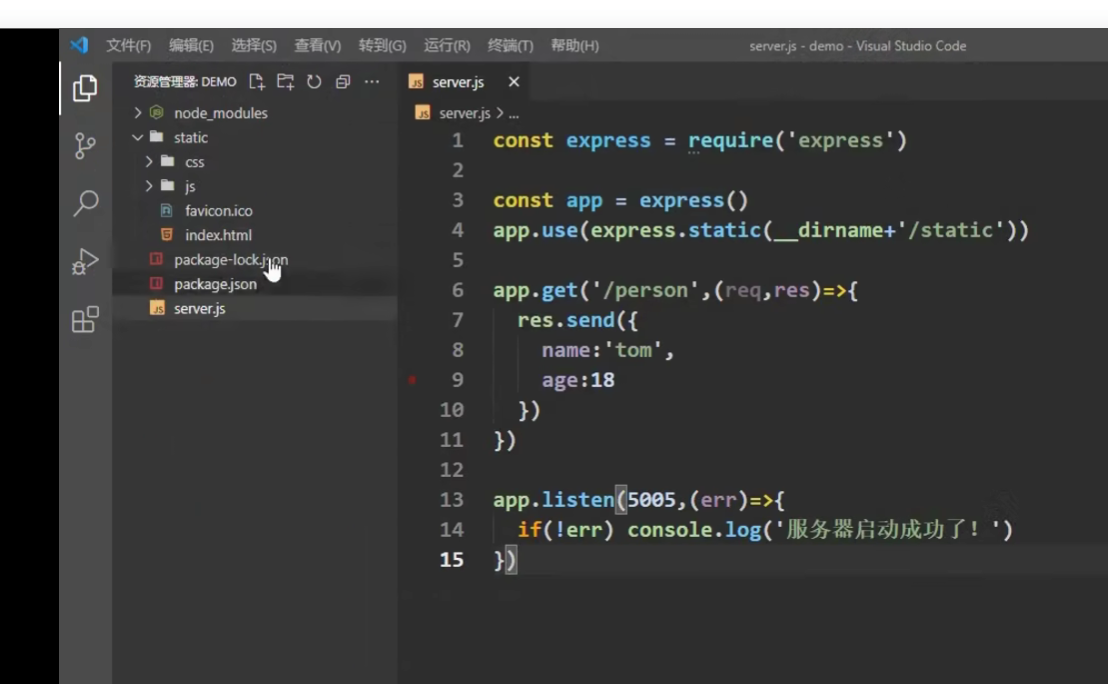Click the JS icon on server.js tab
The image size is (1108, 684).
point(416,82)
